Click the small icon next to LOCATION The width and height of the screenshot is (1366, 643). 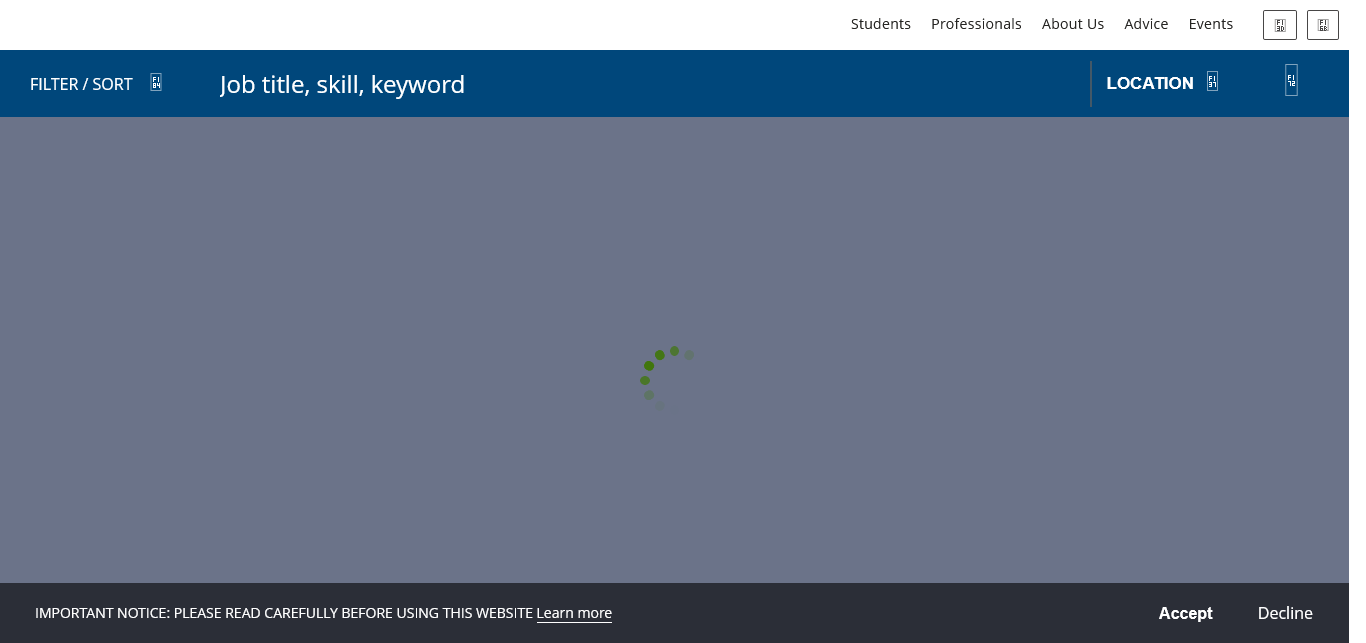pos(1212,82)
